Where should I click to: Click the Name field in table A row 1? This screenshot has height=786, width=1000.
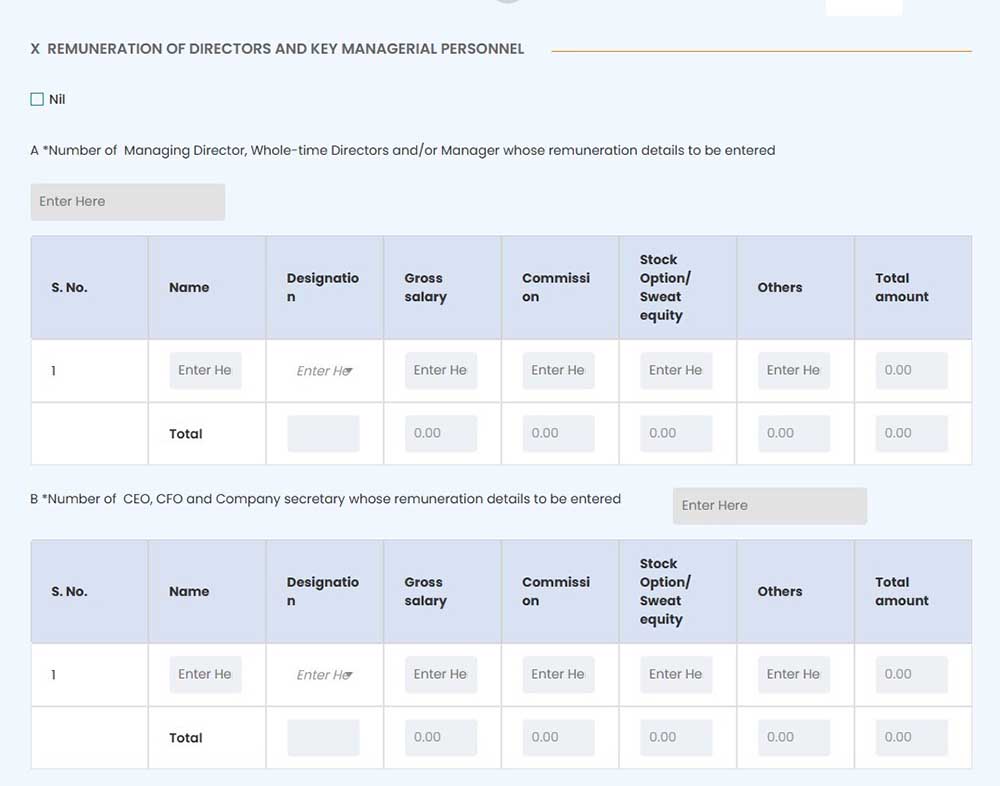[205, 370]
